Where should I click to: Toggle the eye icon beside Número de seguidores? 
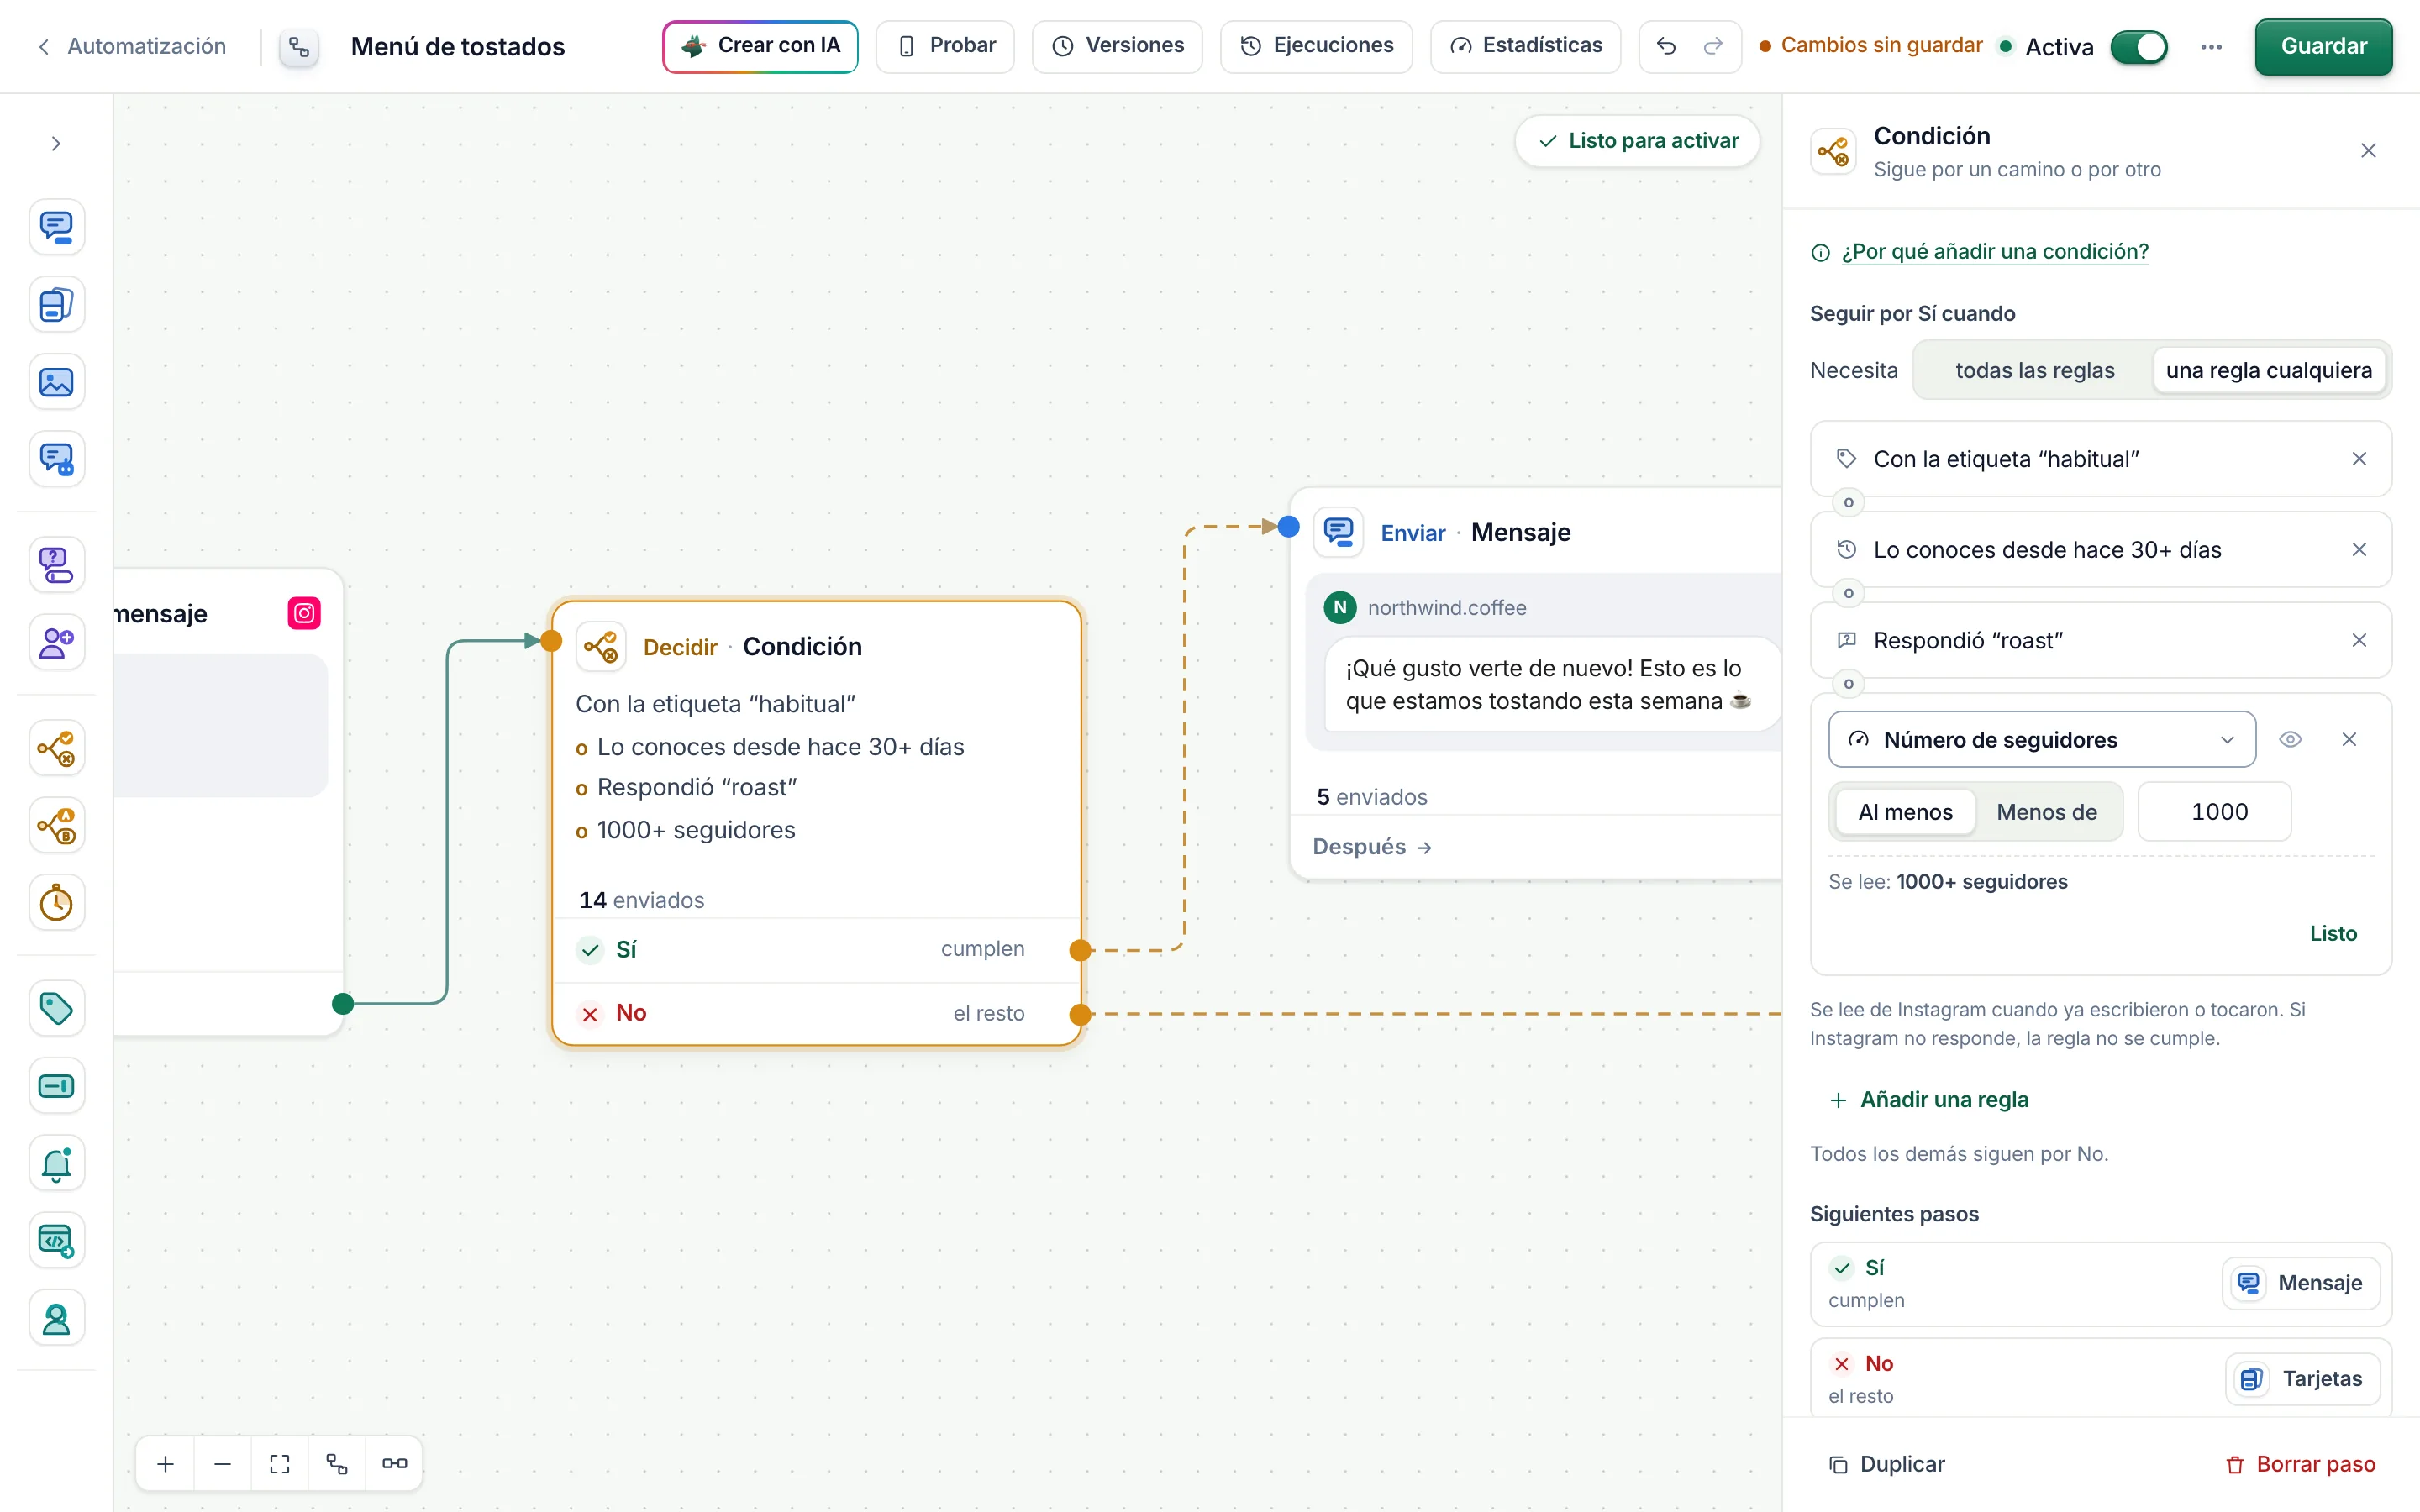pyautogui.click(x=2290, y=740)
